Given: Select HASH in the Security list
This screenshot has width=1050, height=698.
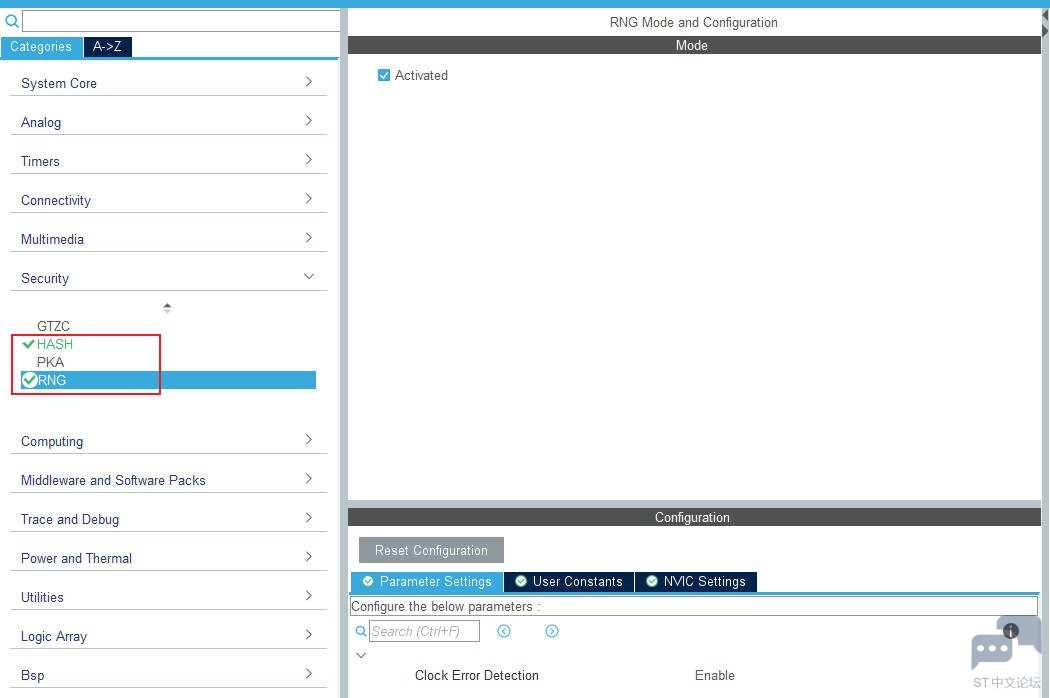Looking at the screenshot, I should click(x=54, y=344).
